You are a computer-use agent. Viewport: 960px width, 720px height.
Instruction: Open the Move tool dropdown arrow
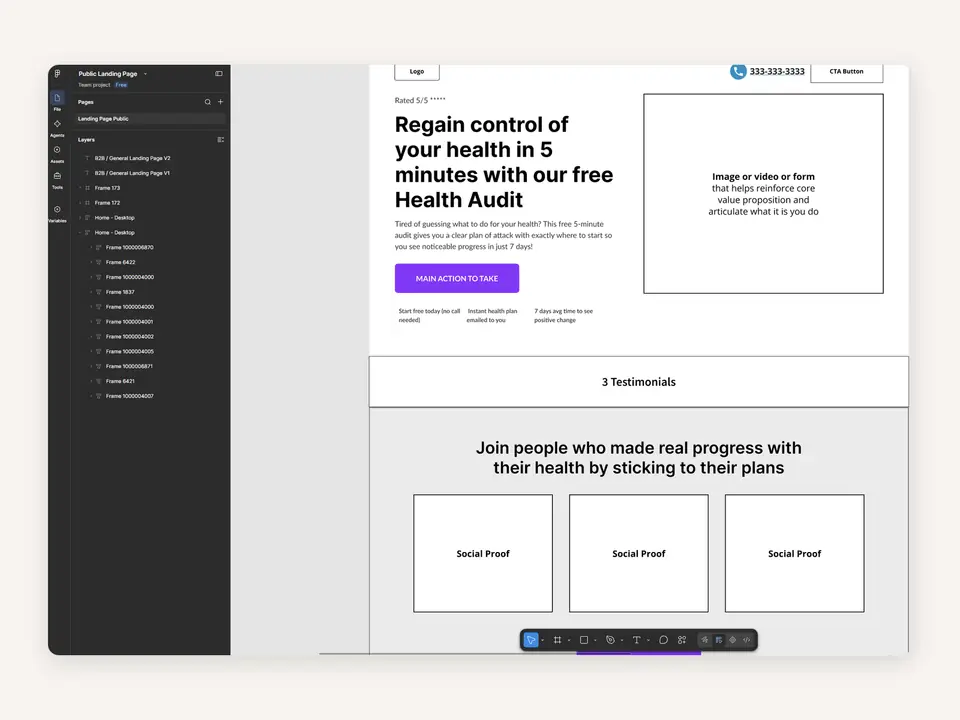click(542, 640)
